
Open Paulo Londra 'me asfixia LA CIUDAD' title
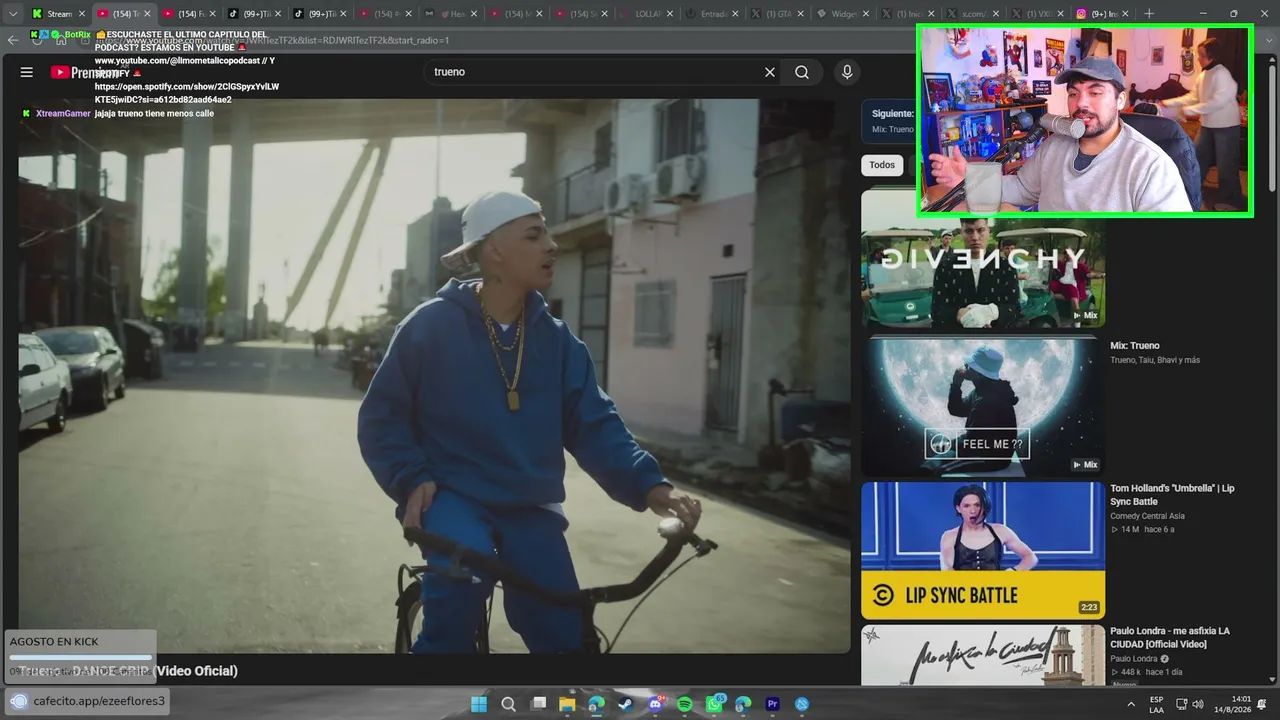1170,637
